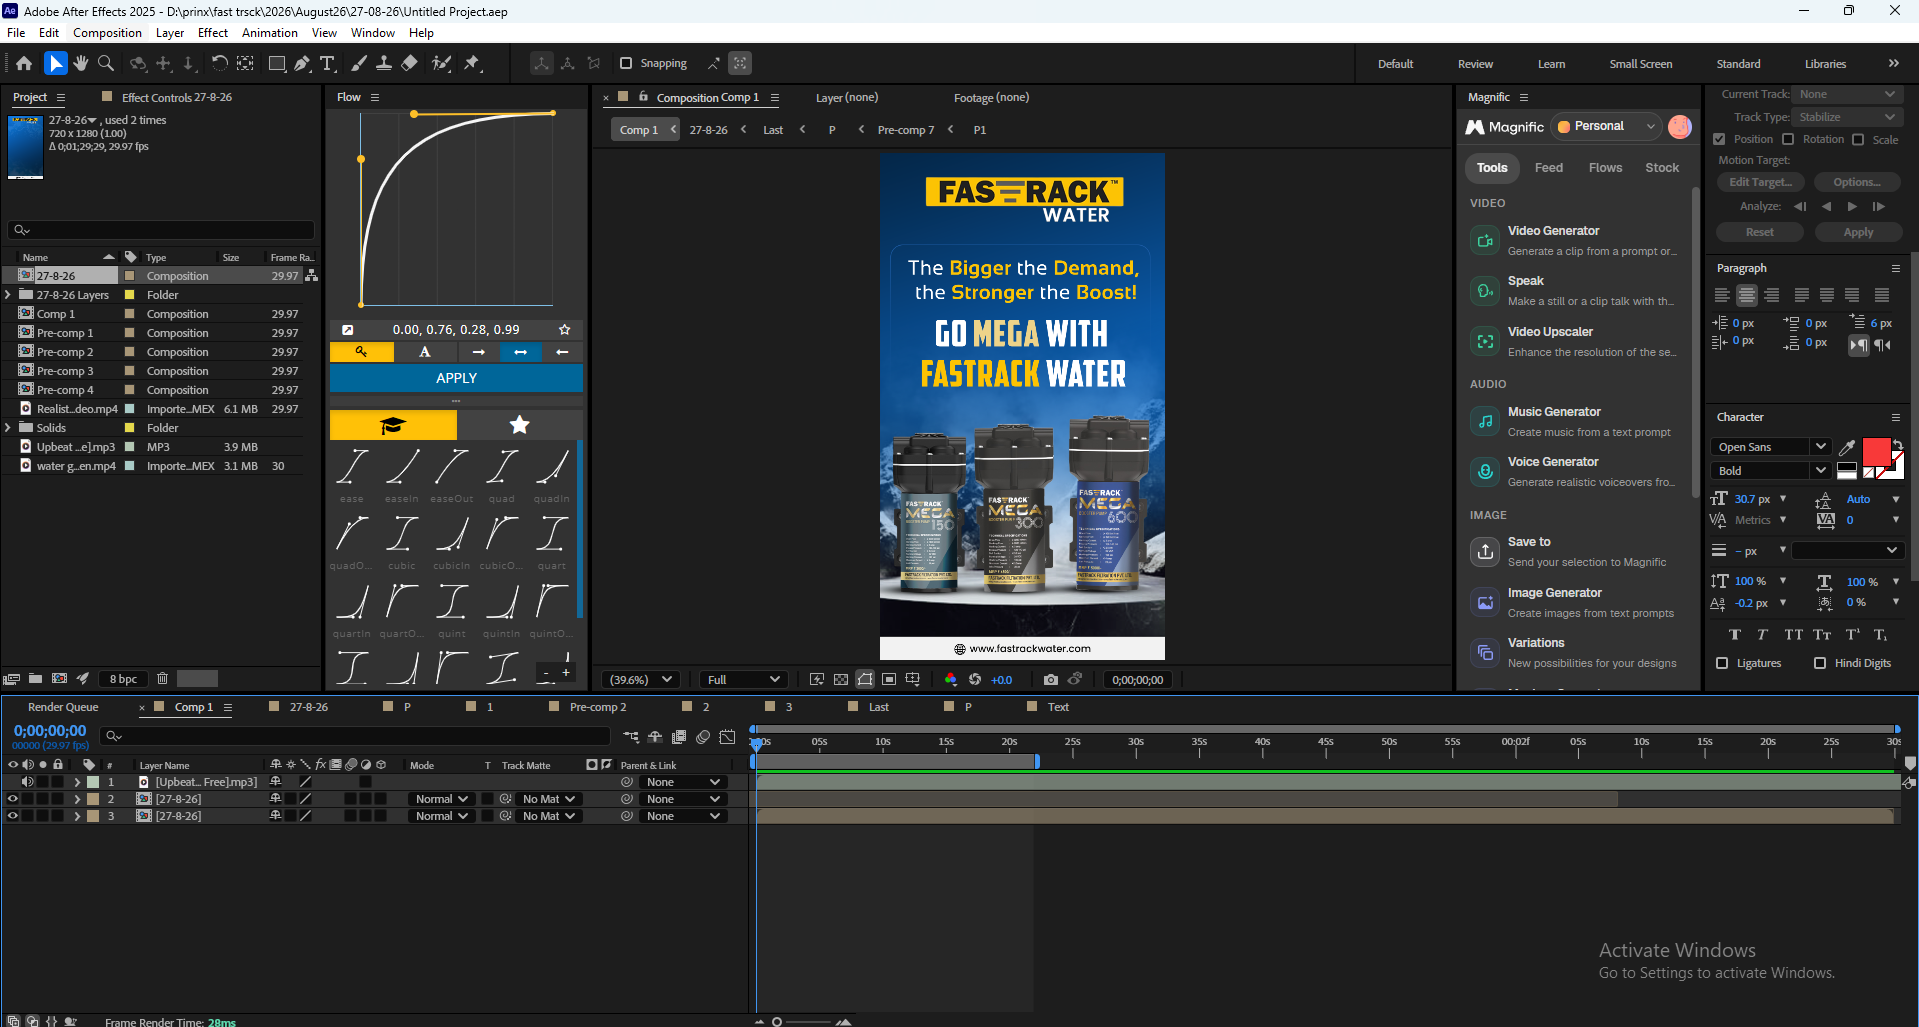Click the Reset Exposure aperture icon
Screen dimensions: 1919x1027
pyautogui.click(x=975, y=679)
